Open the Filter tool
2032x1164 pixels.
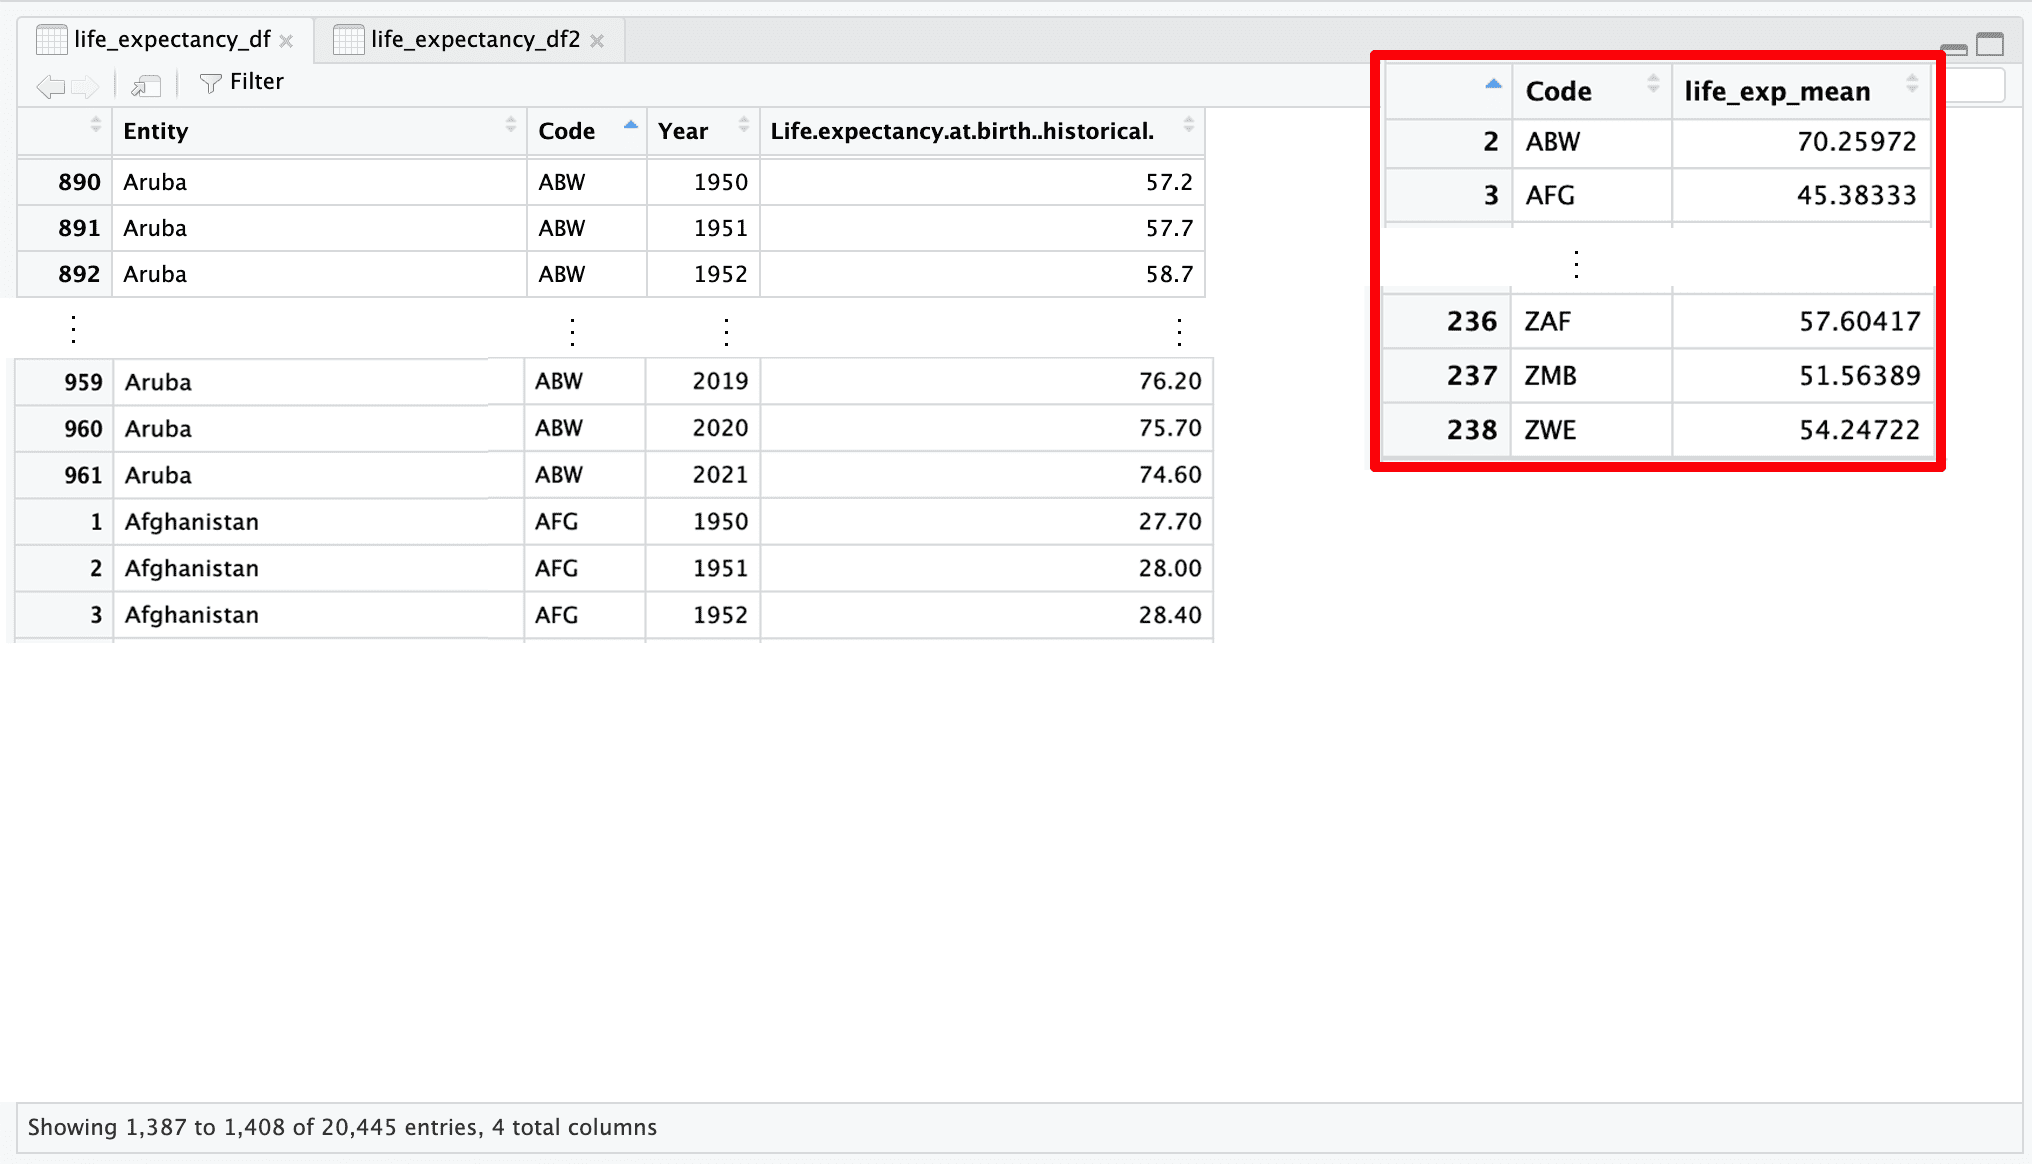(x=241, y=82)
